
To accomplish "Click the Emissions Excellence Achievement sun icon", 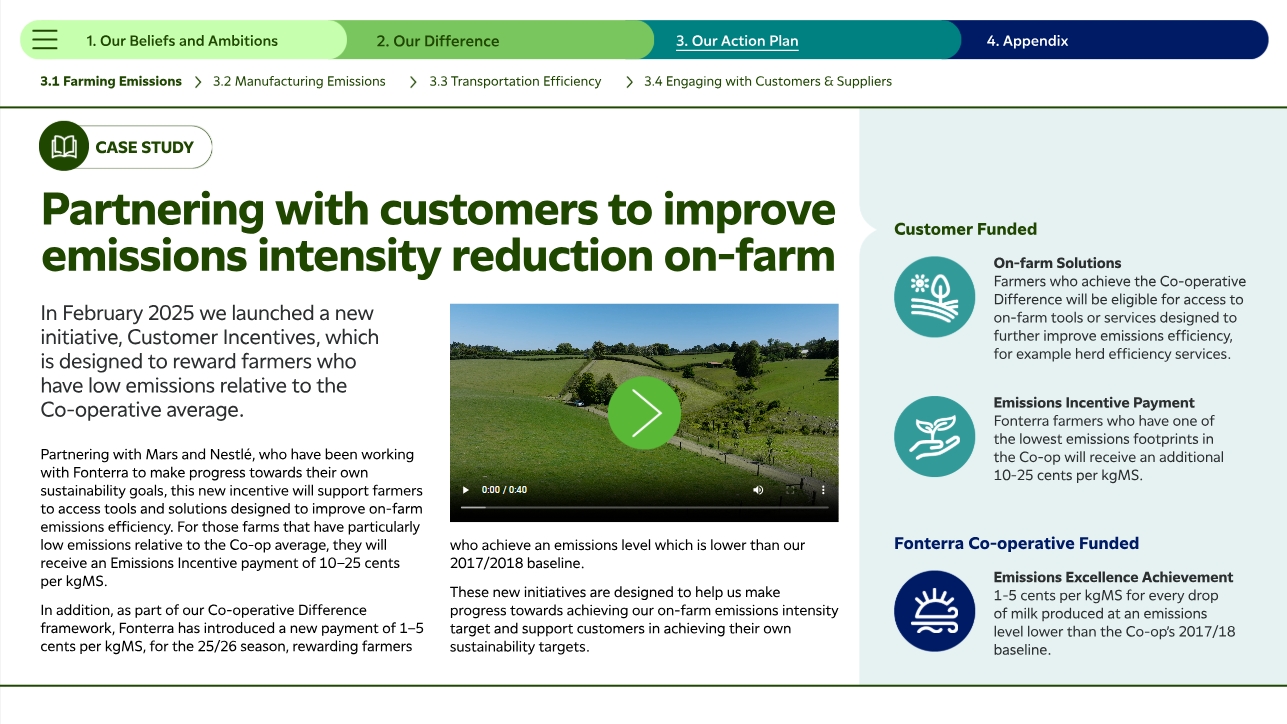I will [x=933, y=611].
